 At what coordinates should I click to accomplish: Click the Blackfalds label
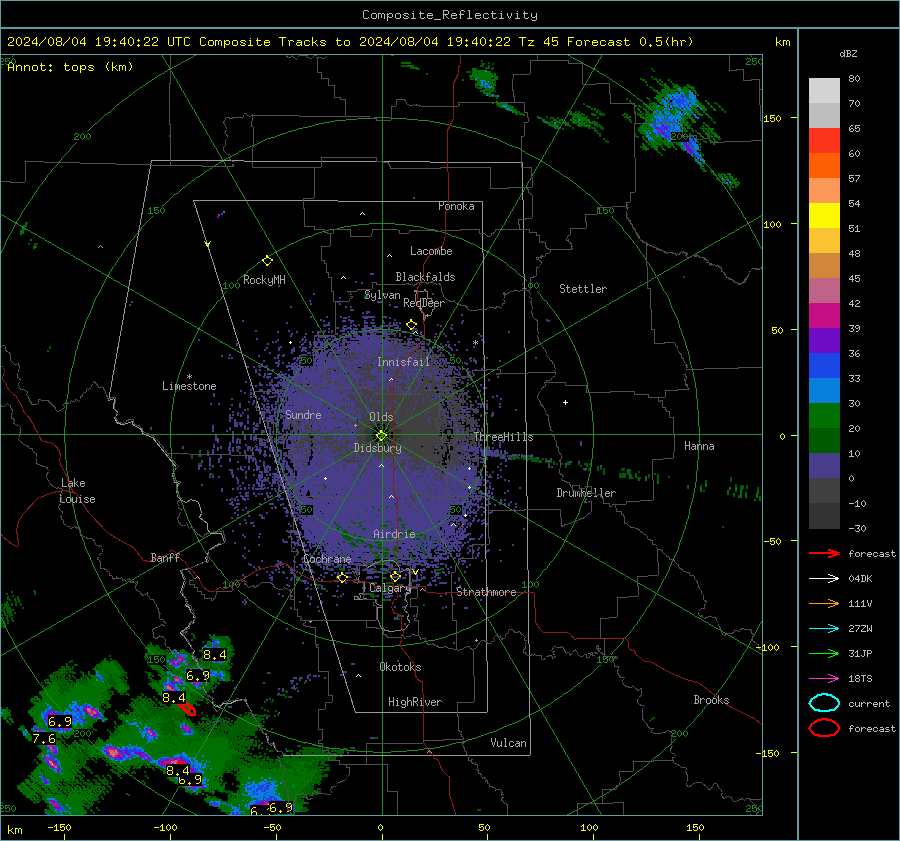[x=425, y=277]
